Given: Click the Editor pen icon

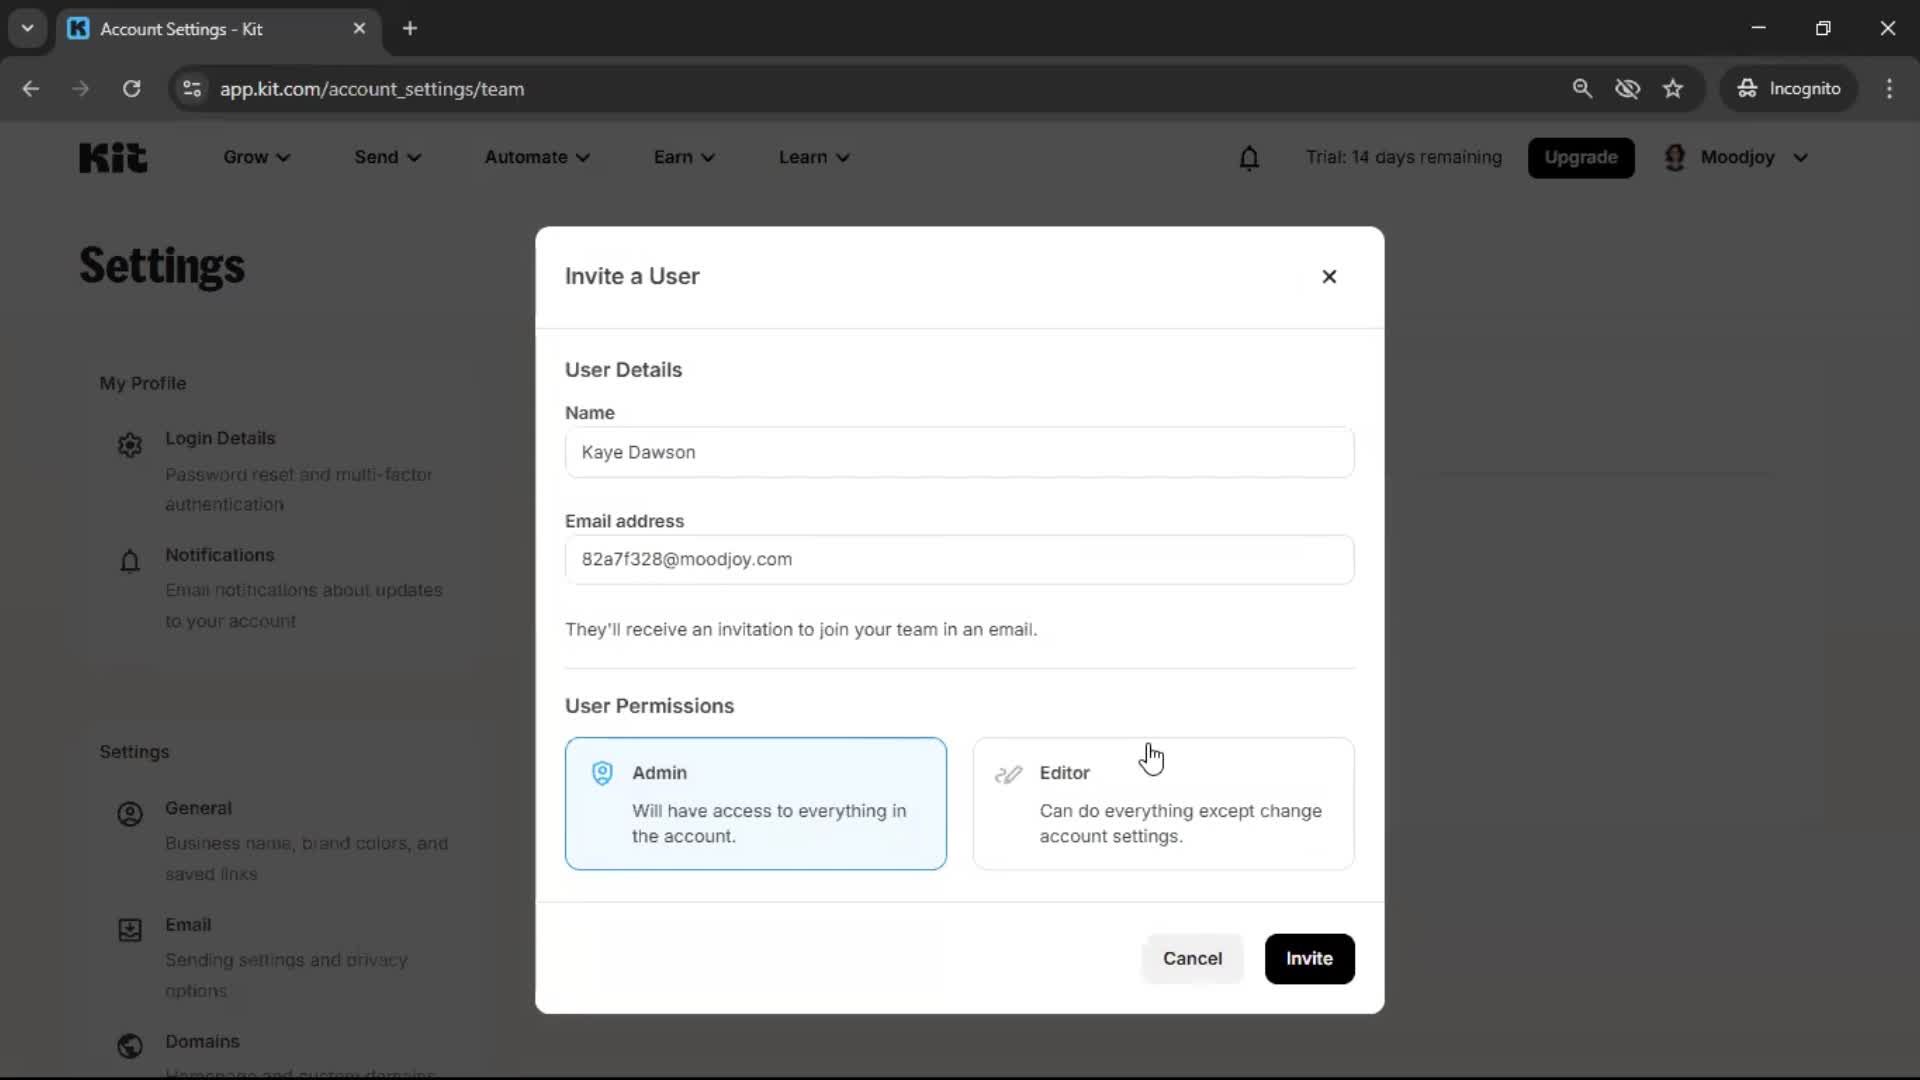Looking at the screenshot, I should [1010, 772].
